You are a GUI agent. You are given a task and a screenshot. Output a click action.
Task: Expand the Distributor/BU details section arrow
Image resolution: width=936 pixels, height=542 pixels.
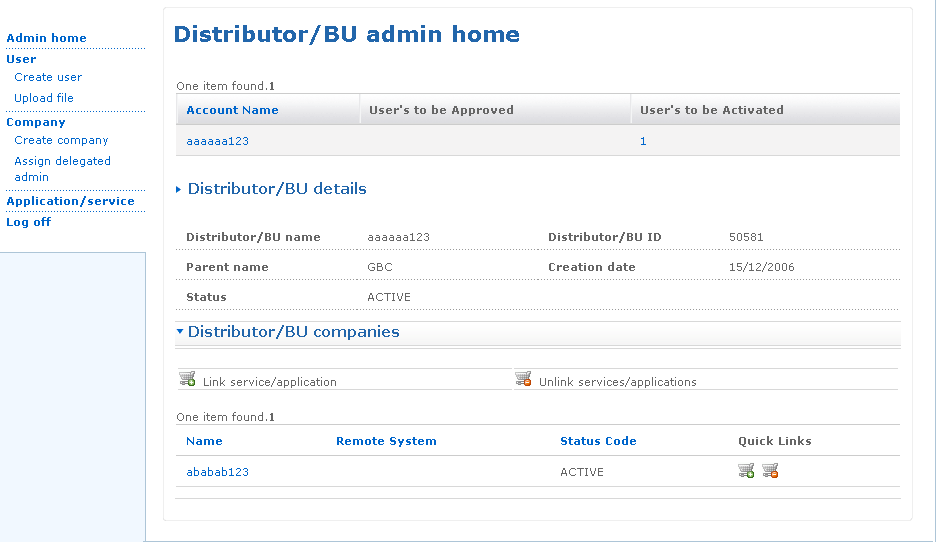click(178, 189)
